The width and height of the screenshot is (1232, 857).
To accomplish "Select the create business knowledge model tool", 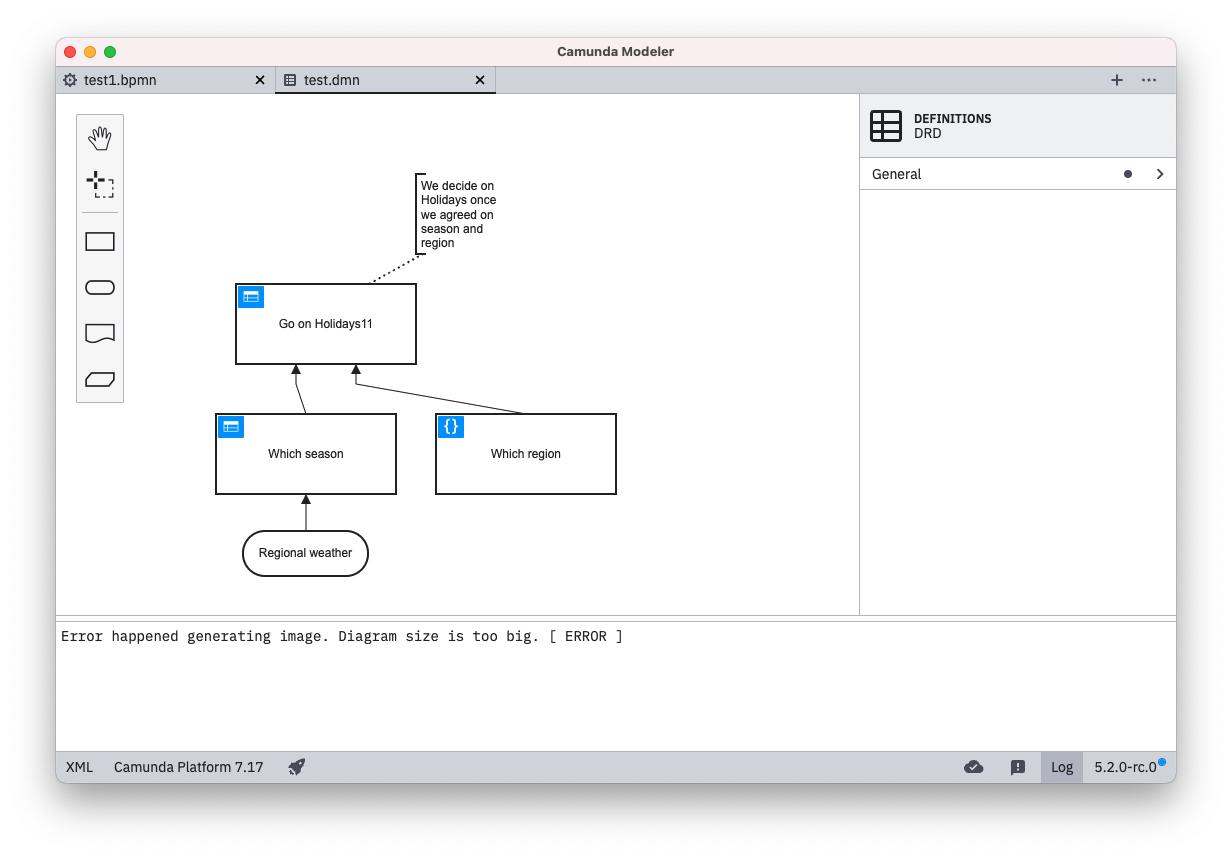I will tap(100, 379).
